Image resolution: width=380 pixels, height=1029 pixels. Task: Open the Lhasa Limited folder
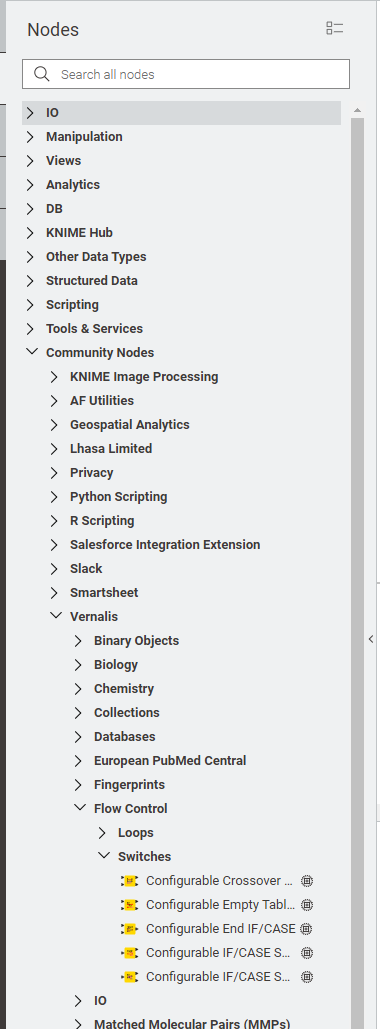111,449
